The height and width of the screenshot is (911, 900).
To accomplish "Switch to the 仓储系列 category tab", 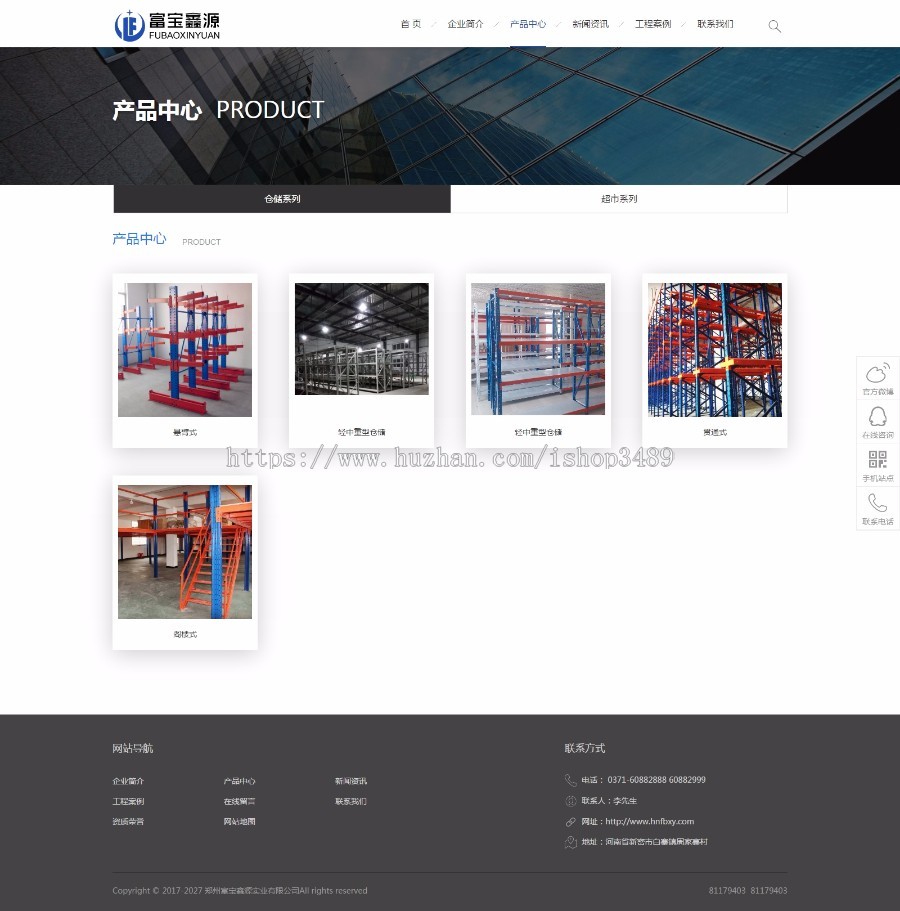I will (282, 199).
